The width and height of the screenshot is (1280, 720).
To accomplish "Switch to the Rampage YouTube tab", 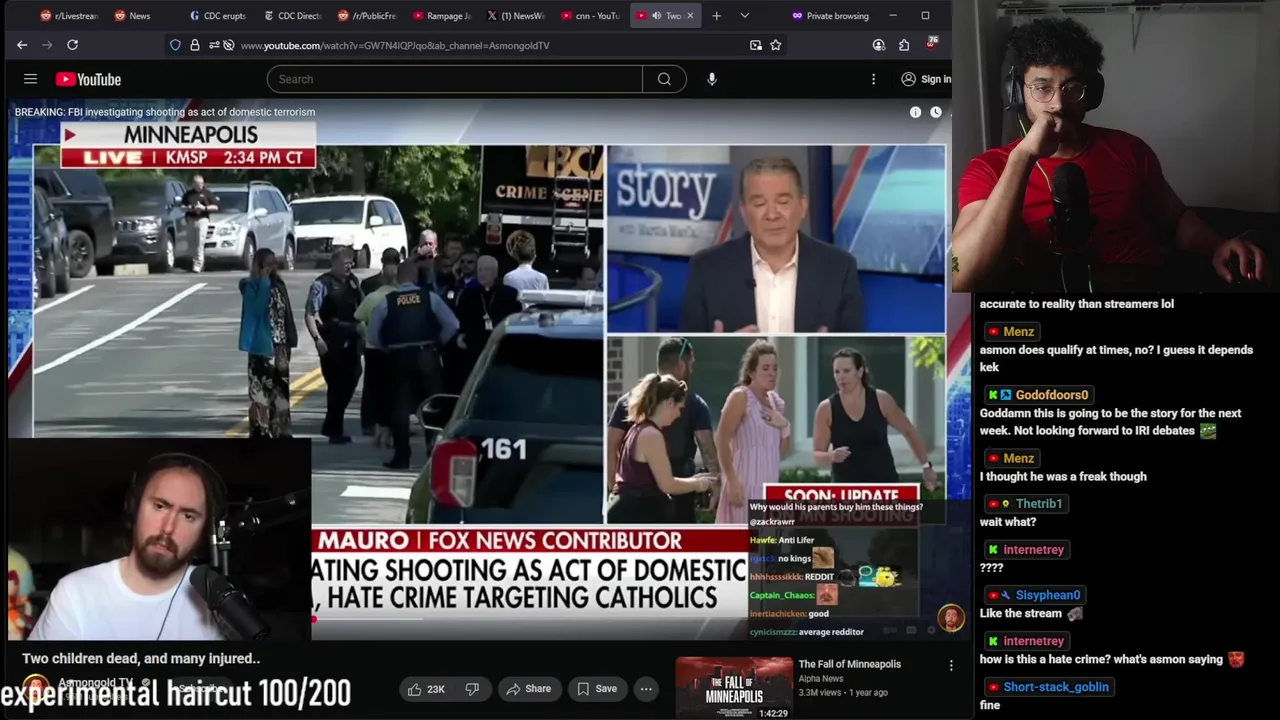I will click(441, 16).
